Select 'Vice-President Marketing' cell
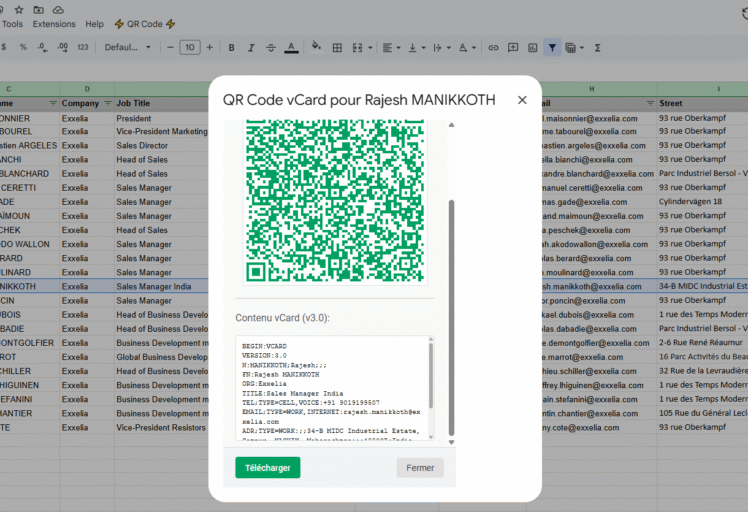The height and width of the screenshot is (512, 748). tap(162, 131)
